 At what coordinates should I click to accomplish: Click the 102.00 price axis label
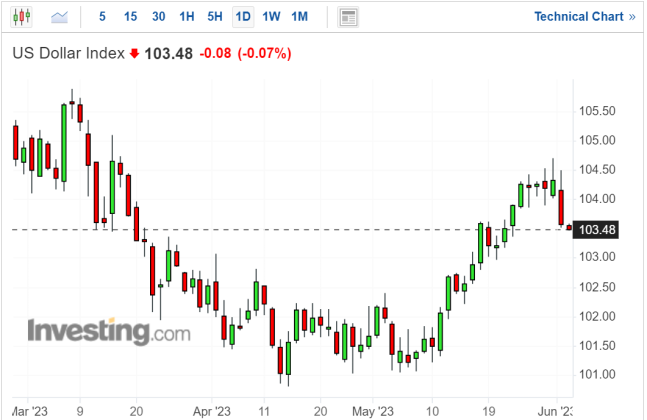[x=597, y=316]
